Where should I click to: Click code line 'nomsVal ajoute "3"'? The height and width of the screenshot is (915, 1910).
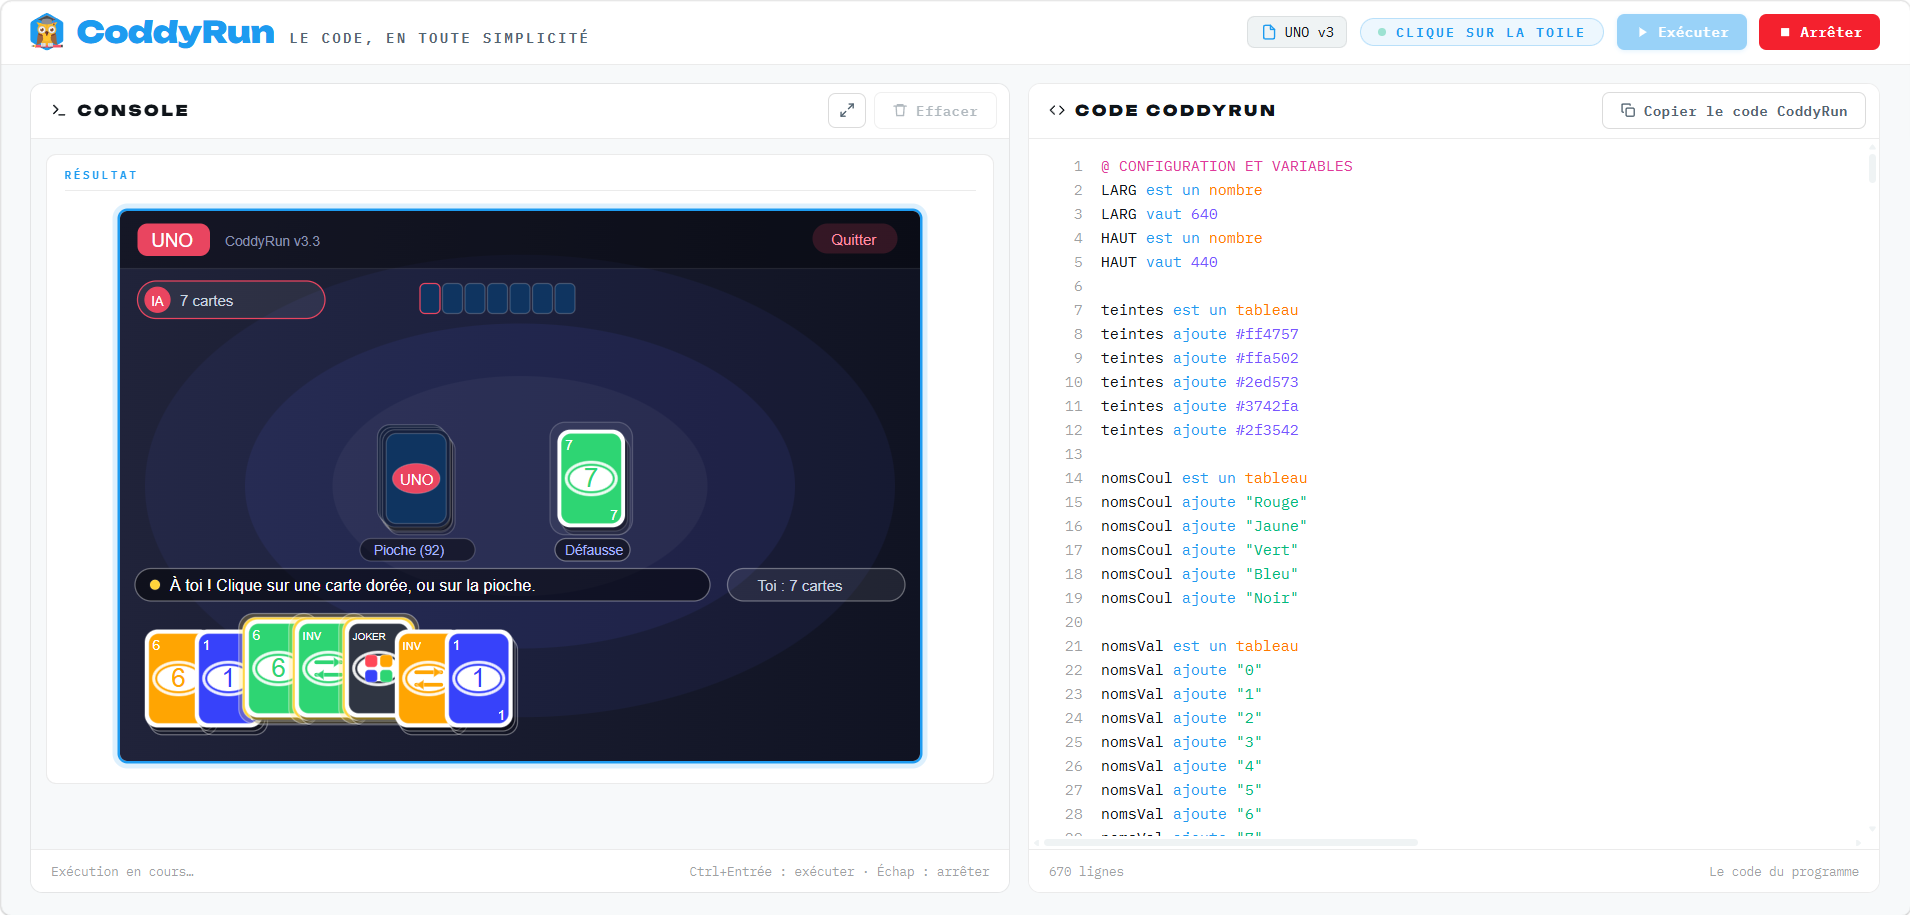(1181, 742)
